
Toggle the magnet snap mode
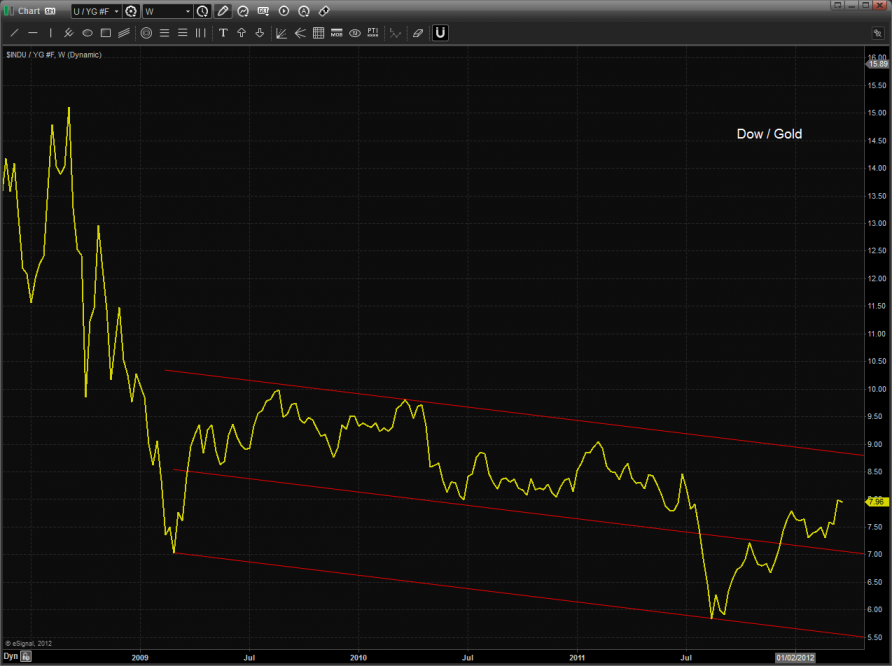[440, 33]
